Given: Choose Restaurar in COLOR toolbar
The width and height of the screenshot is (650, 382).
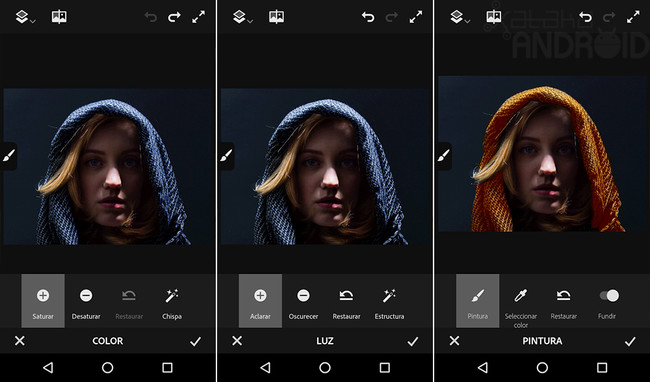Looking at the screenshot, I should (x=129, y=301).
